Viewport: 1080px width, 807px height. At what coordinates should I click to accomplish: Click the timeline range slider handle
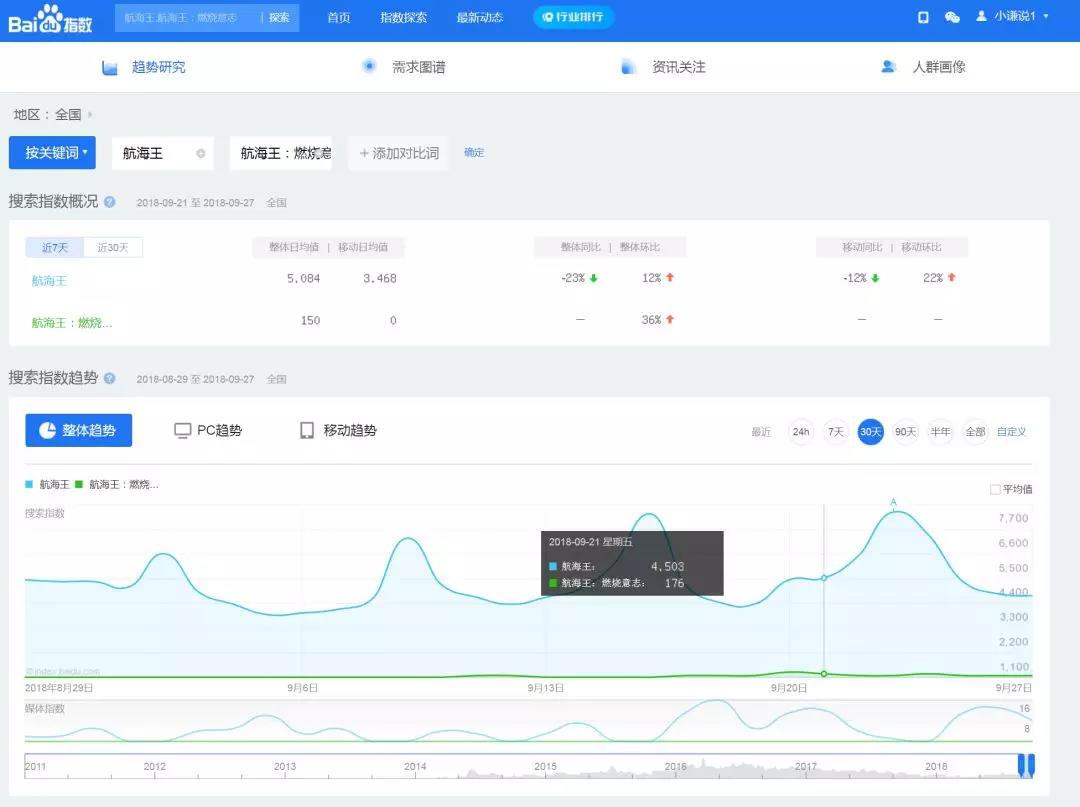point(1026,765)
